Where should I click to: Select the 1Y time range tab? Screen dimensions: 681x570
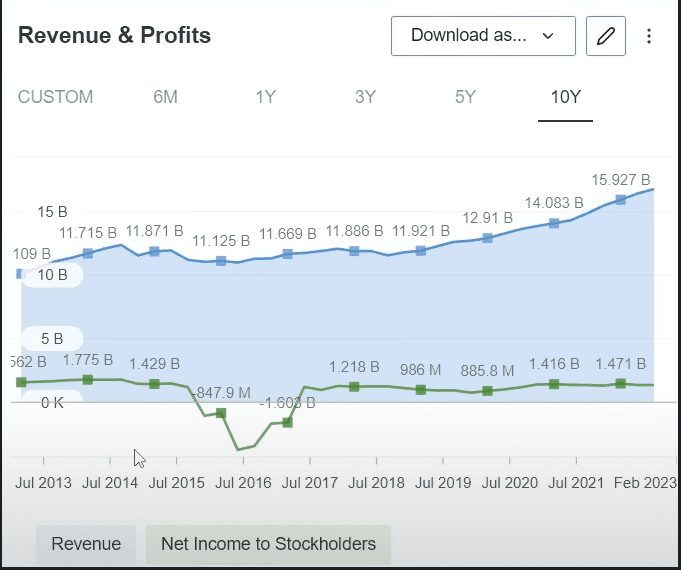[x=265, y=97]
